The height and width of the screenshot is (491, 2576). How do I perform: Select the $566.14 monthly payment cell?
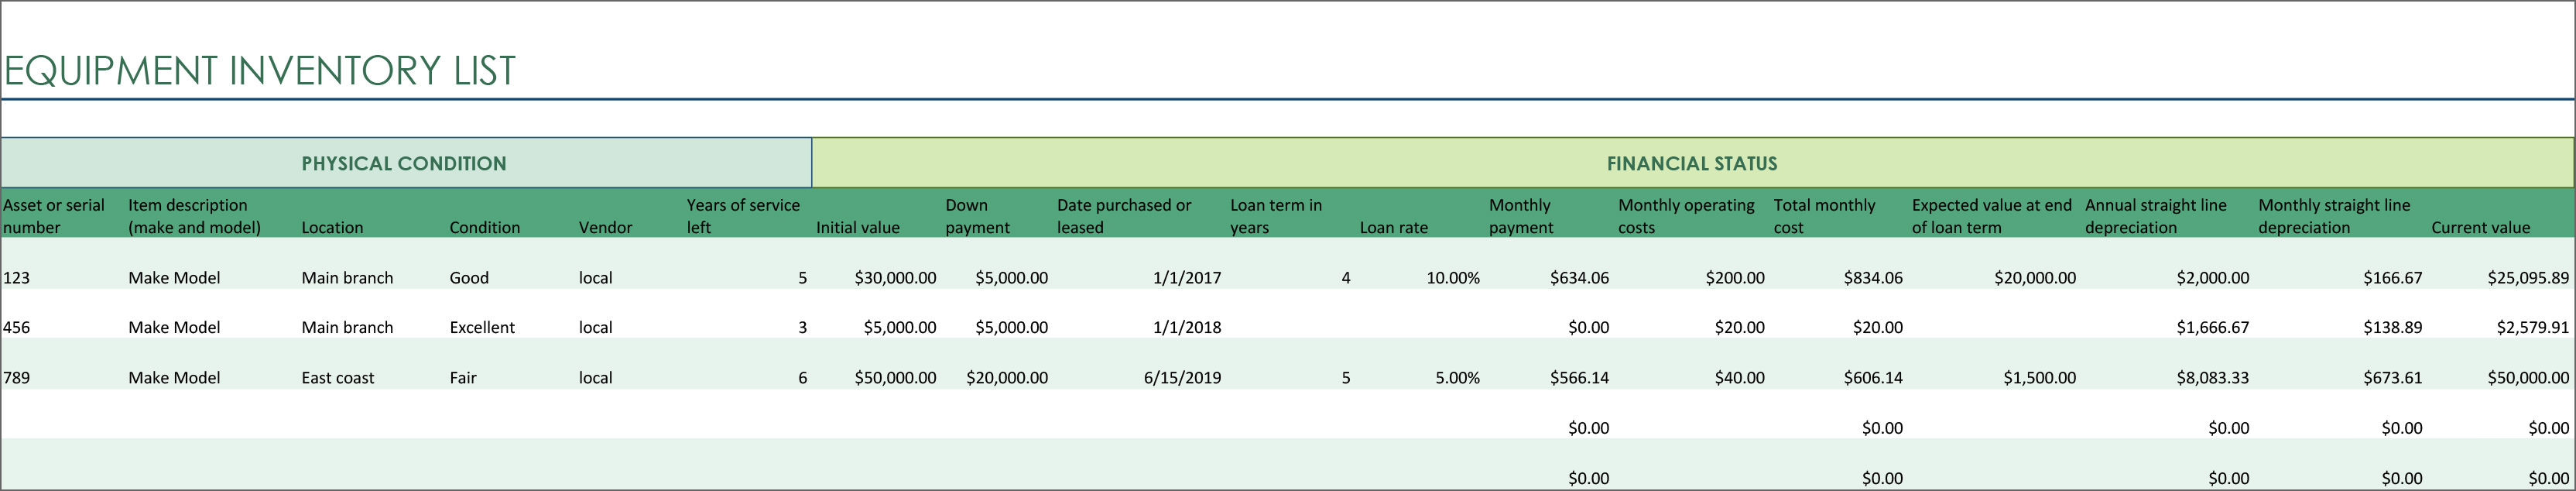(x=1579, y=378)
